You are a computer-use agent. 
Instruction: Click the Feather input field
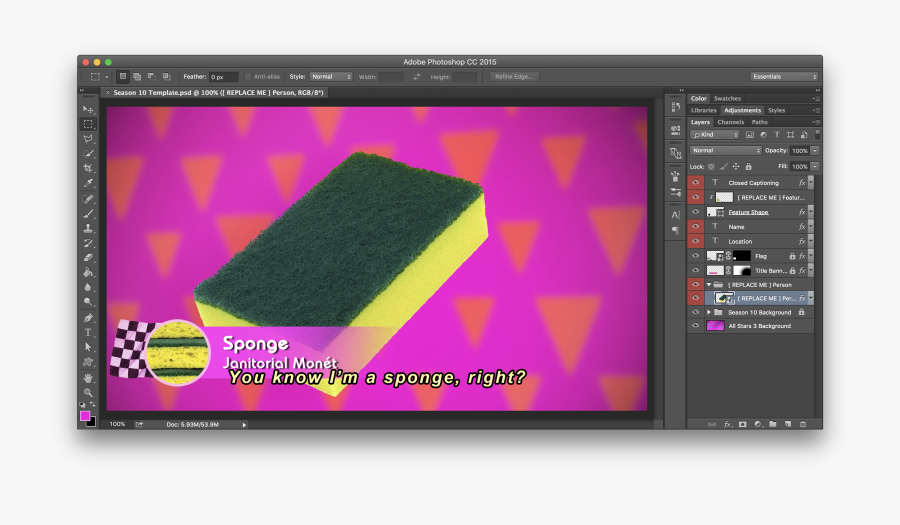[223, 76]
